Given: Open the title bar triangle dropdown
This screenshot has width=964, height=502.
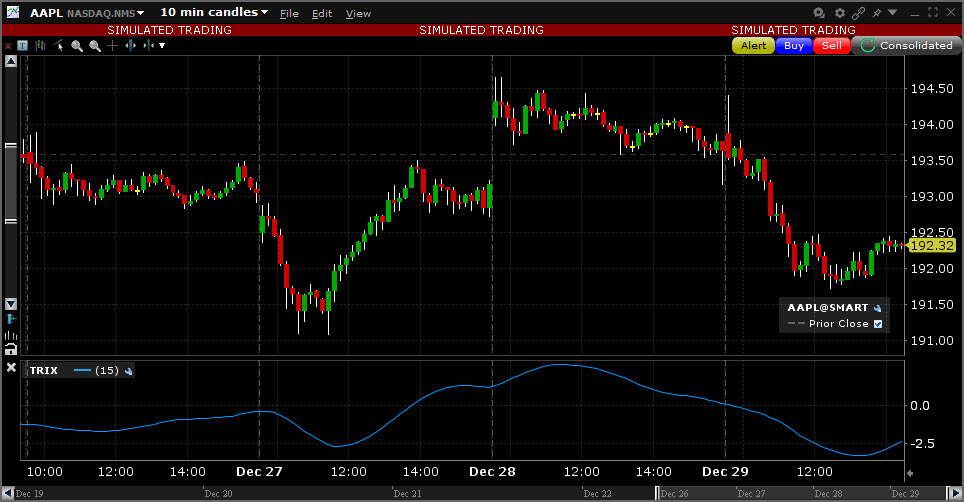Looking at the screenshot, I should [x=893, y=12].
